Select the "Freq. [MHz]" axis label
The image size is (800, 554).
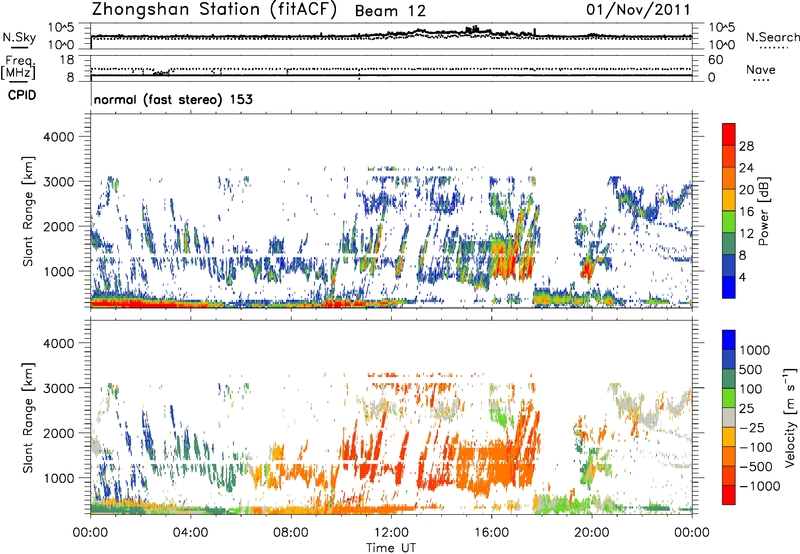(18, 68)
